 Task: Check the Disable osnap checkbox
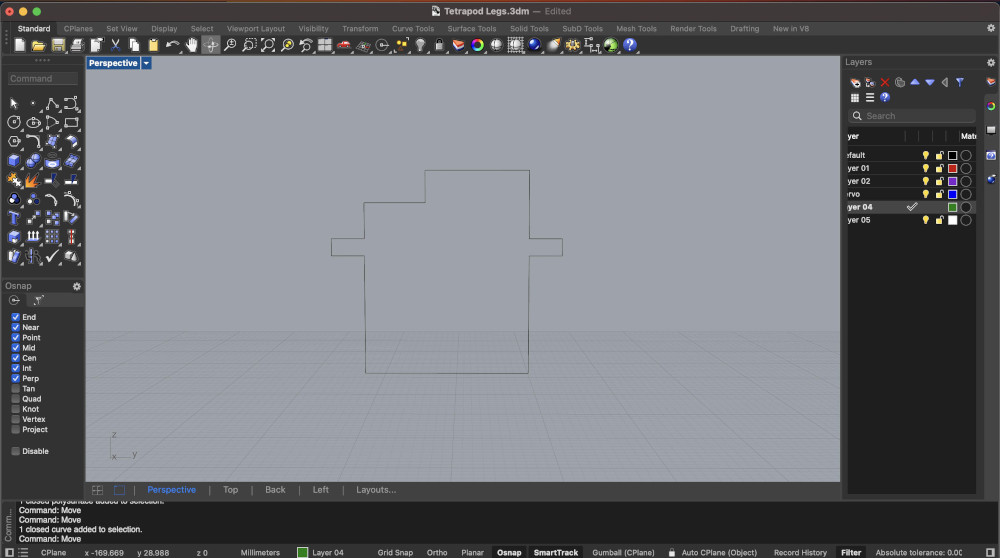coord(15,451)
